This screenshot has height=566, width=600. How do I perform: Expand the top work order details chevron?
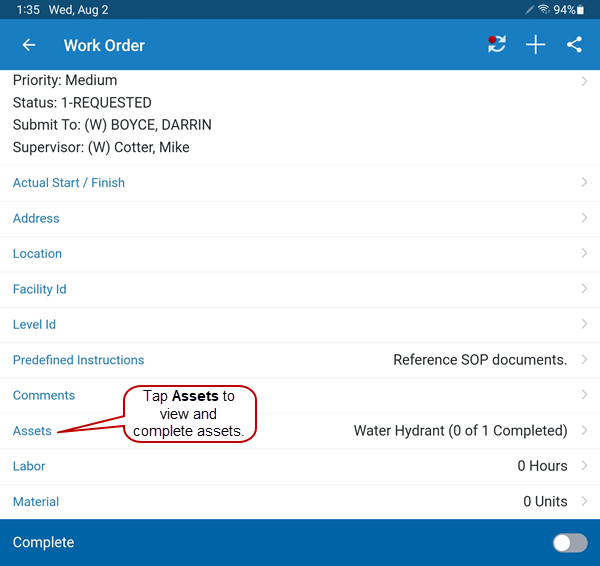coord(584,82)
